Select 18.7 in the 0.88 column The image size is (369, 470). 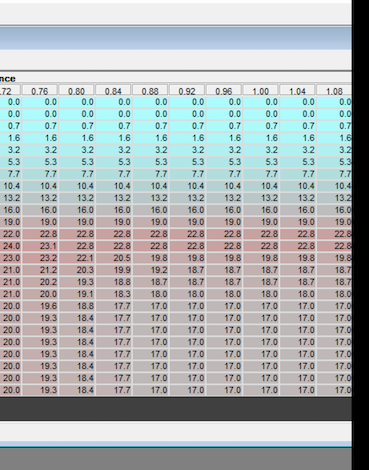(x=151, y=282)
